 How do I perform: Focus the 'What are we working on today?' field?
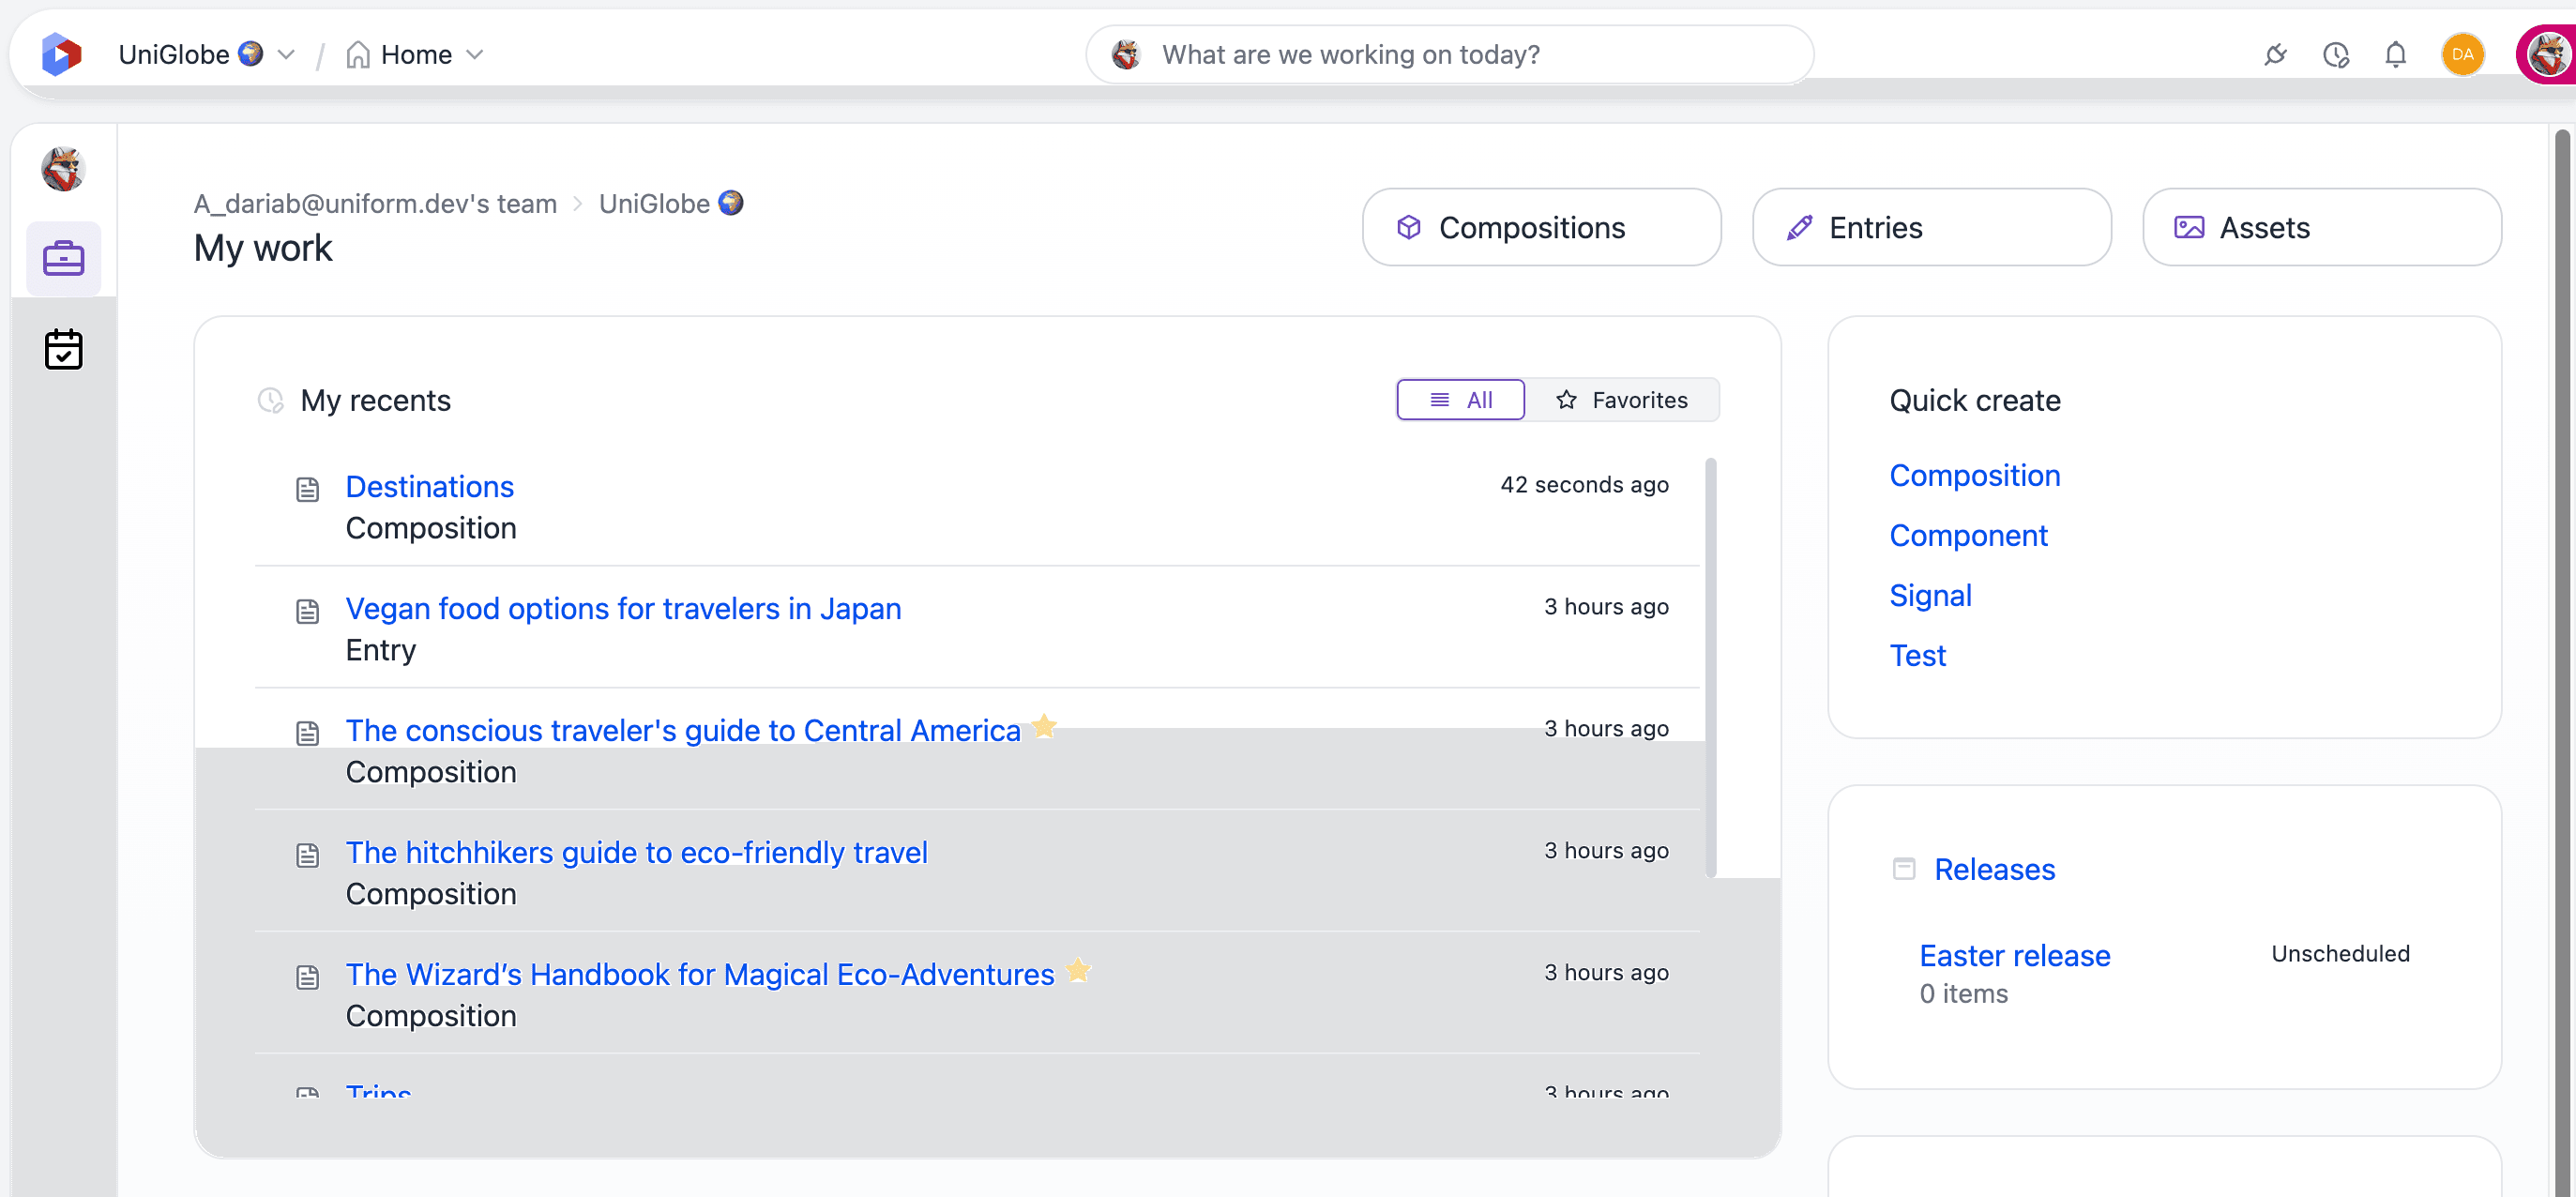[1449, 55]
